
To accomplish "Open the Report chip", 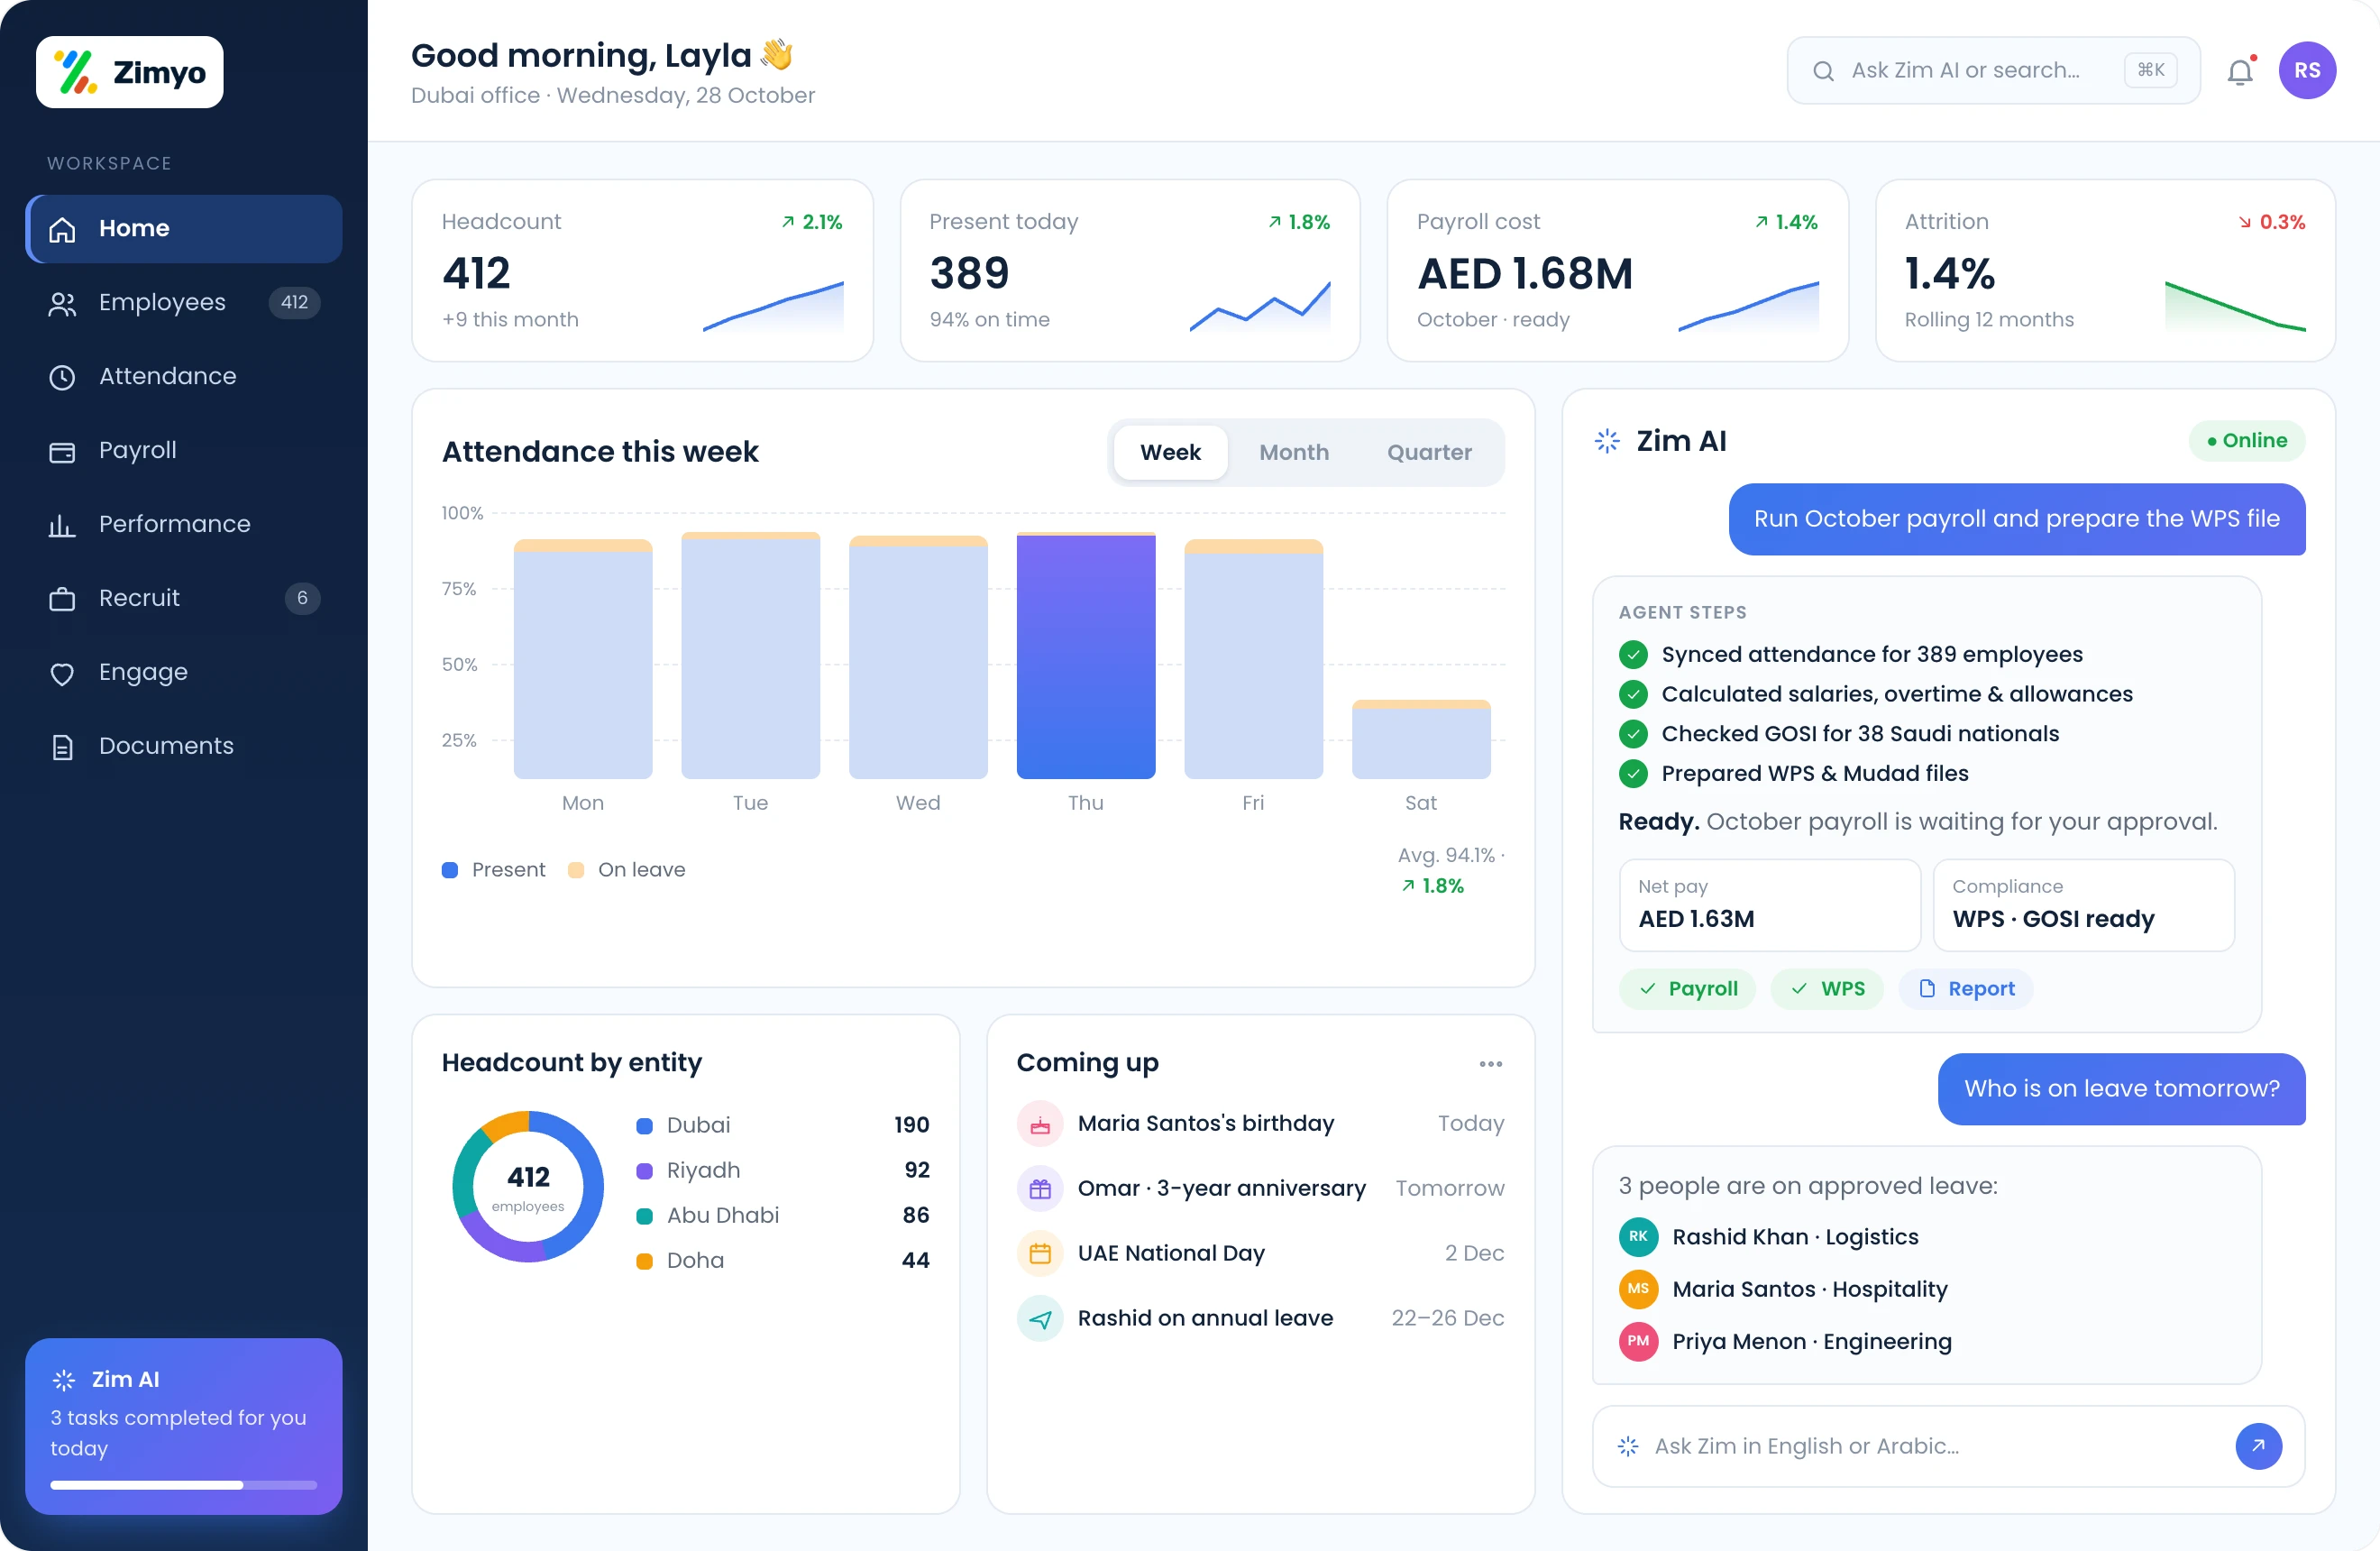I will pyautogui.click(x=1965, y=989).
